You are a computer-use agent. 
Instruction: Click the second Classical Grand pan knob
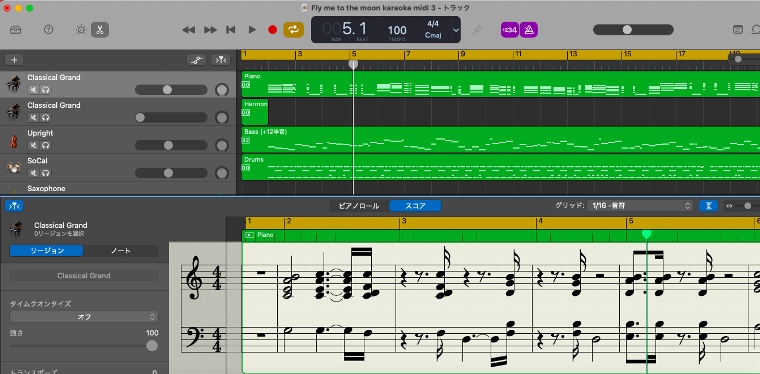click(222, 118)
